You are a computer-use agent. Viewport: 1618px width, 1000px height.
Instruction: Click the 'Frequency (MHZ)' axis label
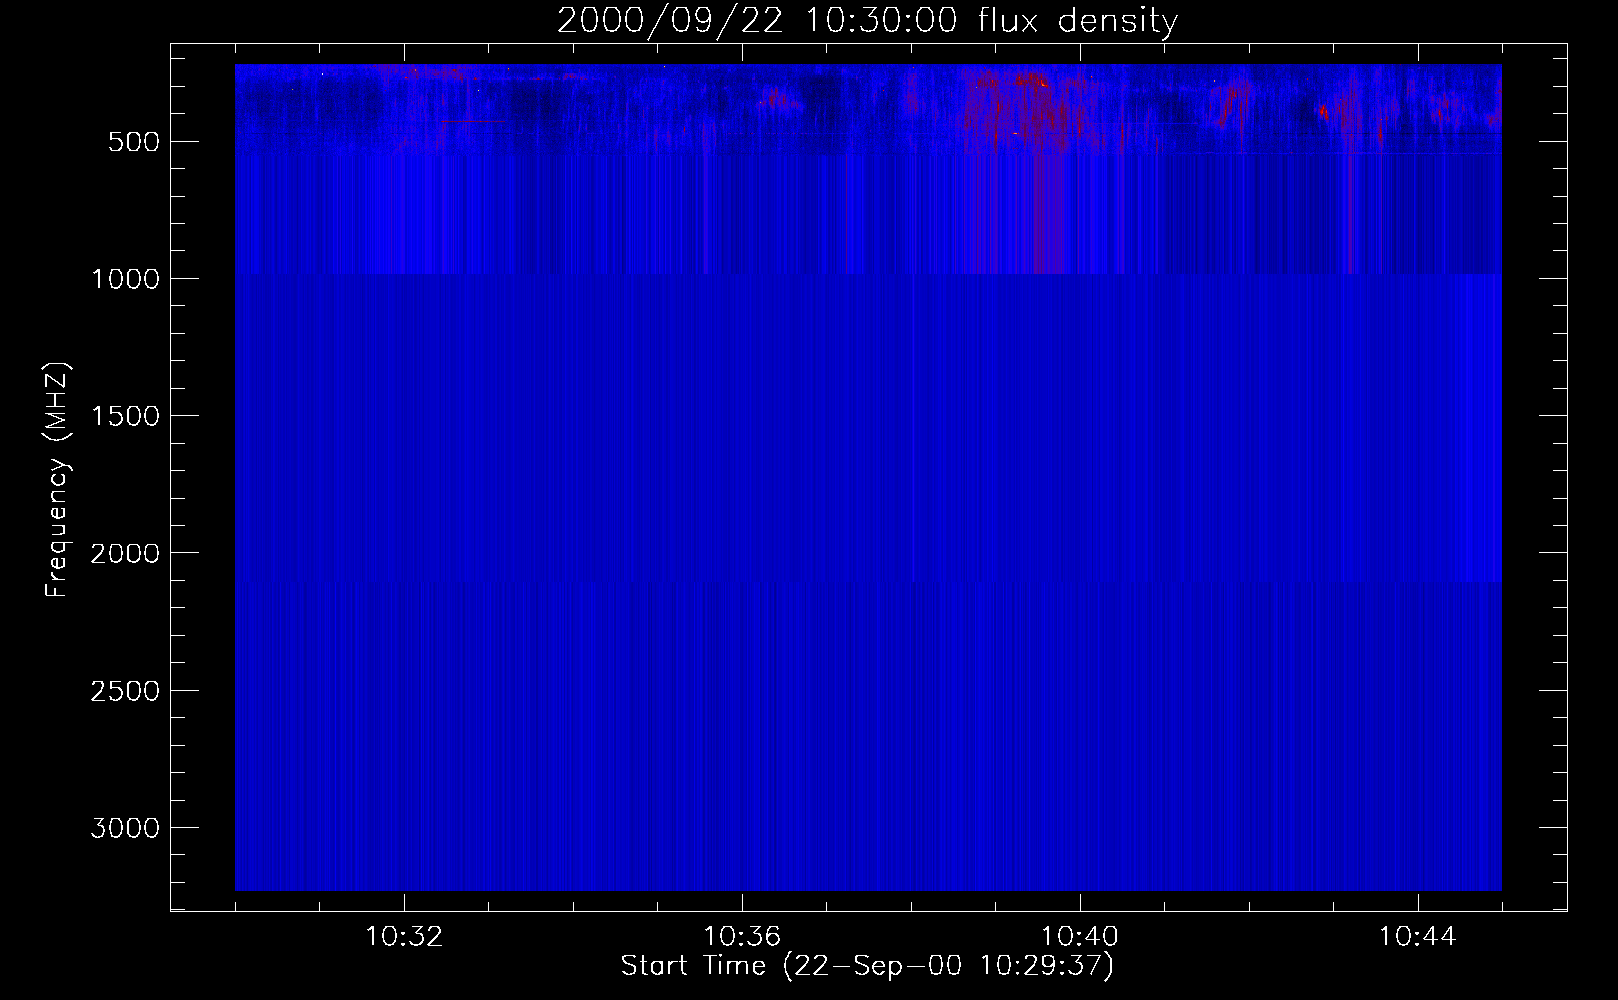(58, 479)
